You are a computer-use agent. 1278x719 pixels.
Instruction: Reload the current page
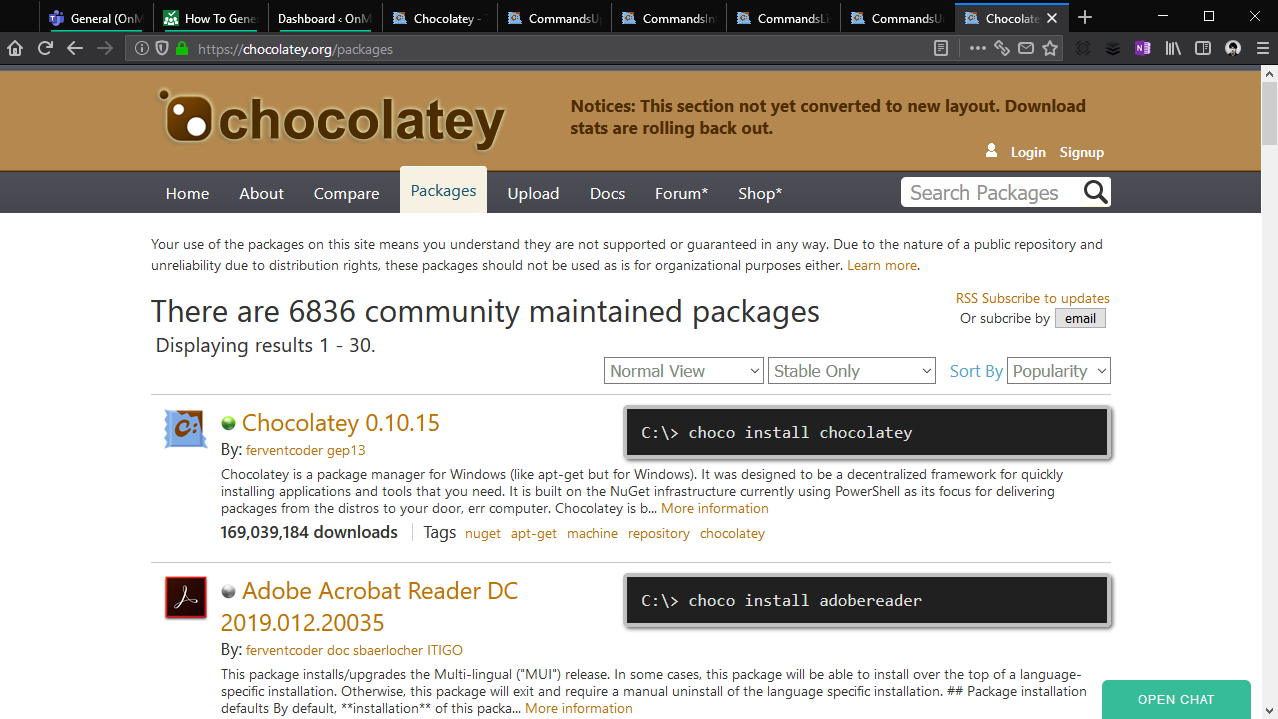(x=45, y=48)
